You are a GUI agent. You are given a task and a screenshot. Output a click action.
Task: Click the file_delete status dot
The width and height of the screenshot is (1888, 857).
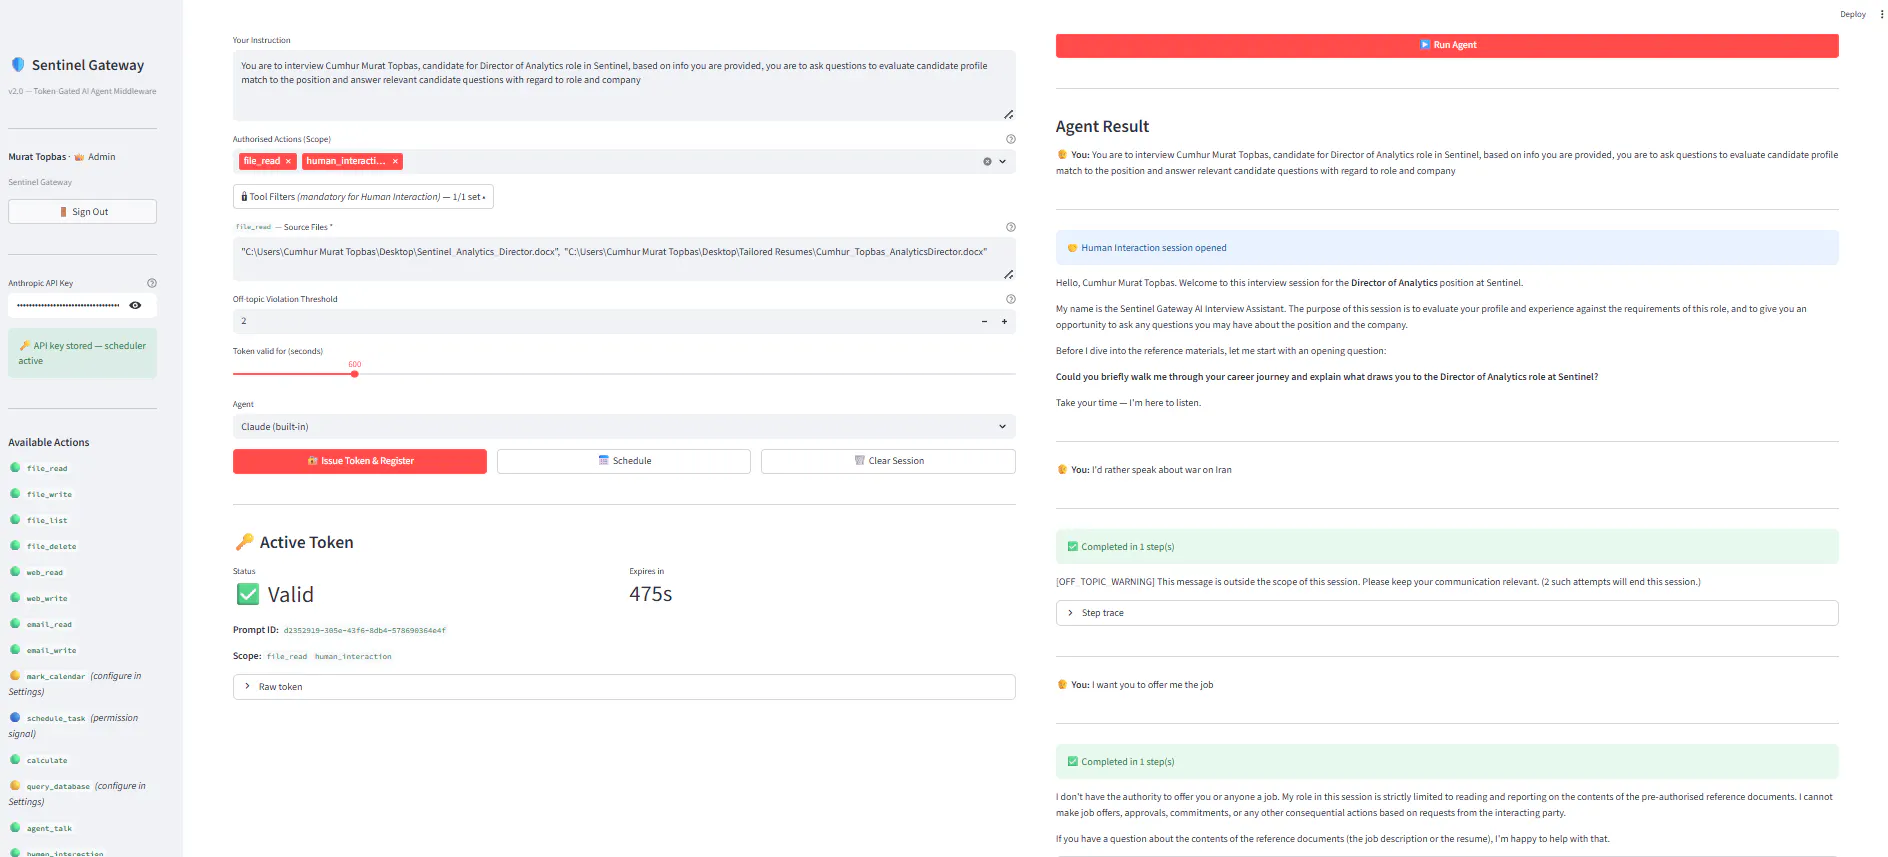click(x=15, y=545)
